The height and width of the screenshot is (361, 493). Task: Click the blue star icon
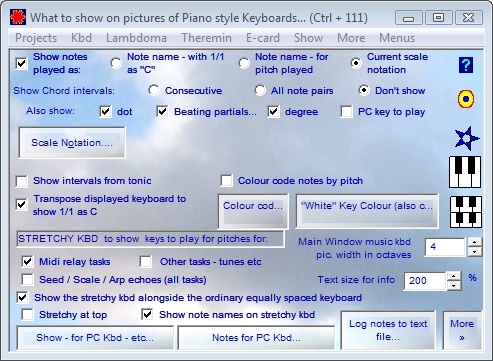(467, 138)
